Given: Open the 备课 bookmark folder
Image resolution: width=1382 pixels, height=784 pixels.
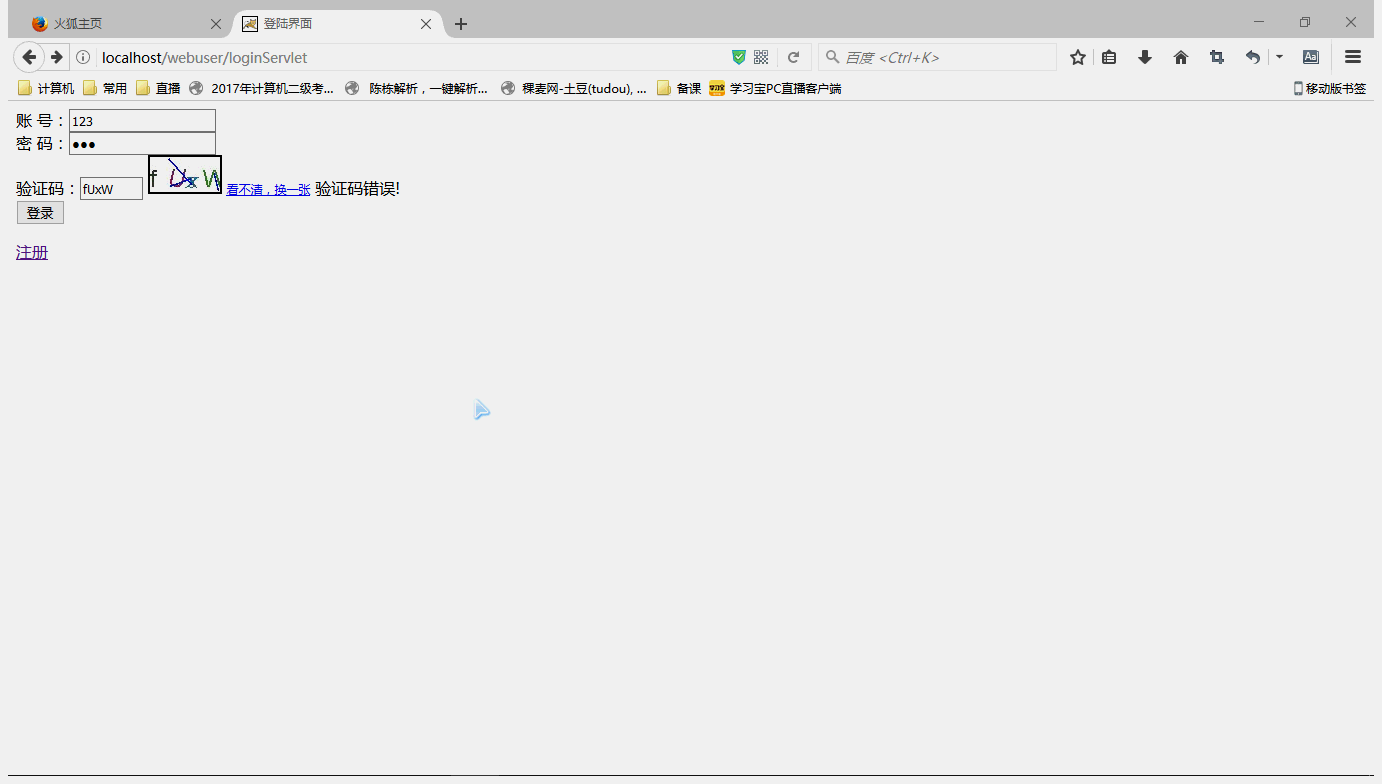Looking at the screenshot, I should click(679, 88).
